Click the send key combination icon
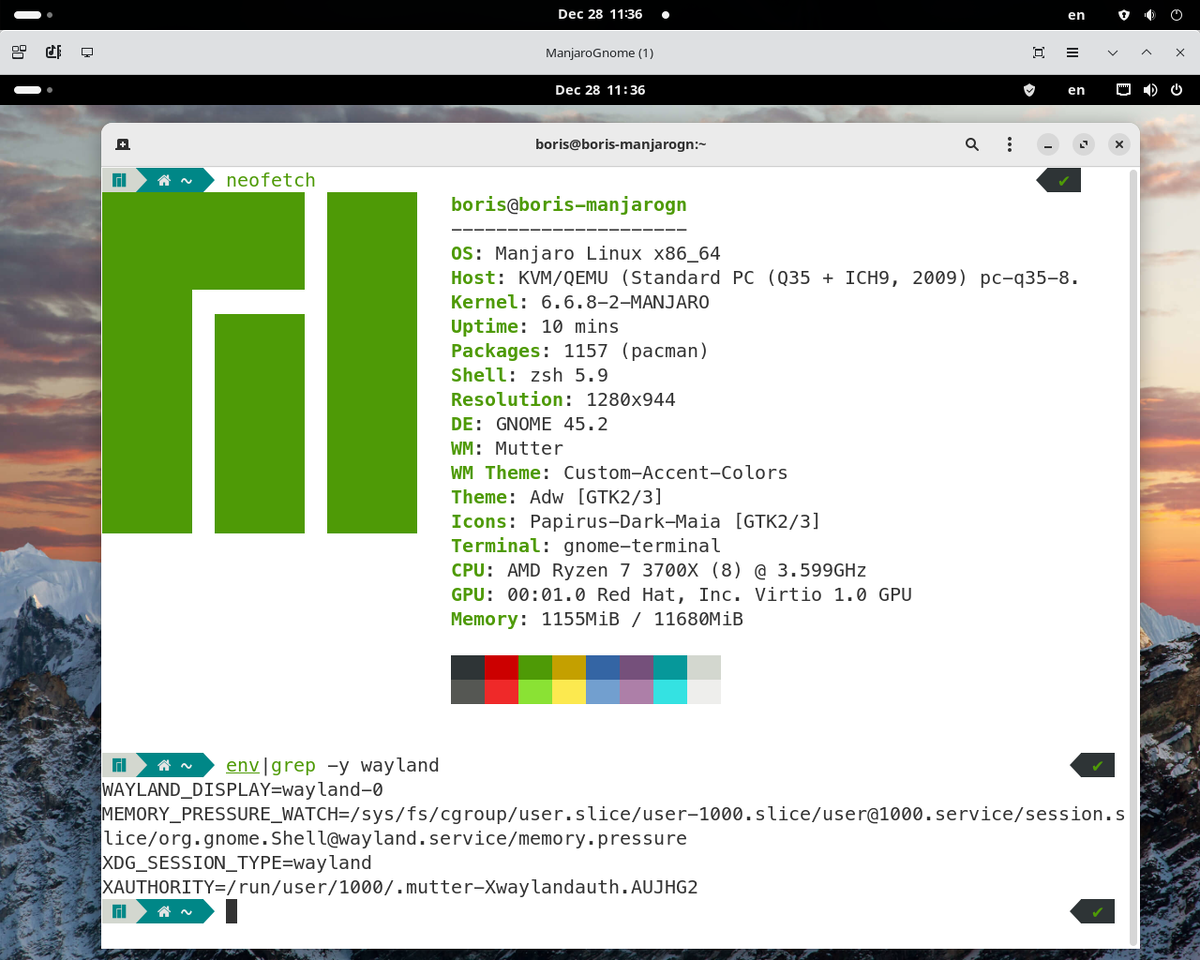This screenshot has height=960, width=1200. 53,51
